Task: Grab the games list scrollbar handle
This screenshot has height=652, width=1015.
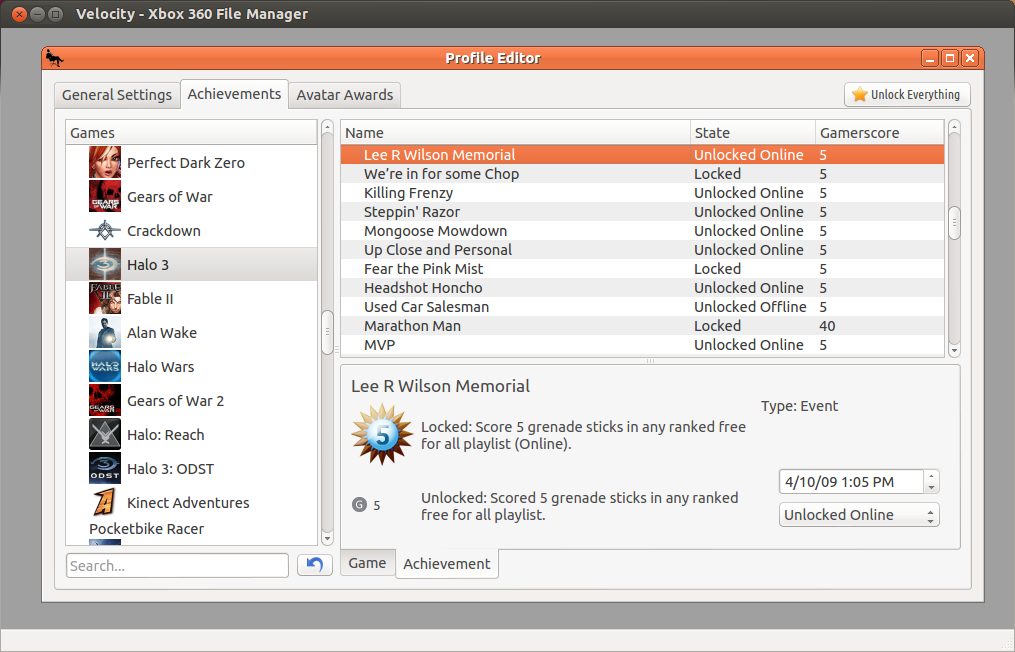Action: pyautogui.click(x=327, y=332)
